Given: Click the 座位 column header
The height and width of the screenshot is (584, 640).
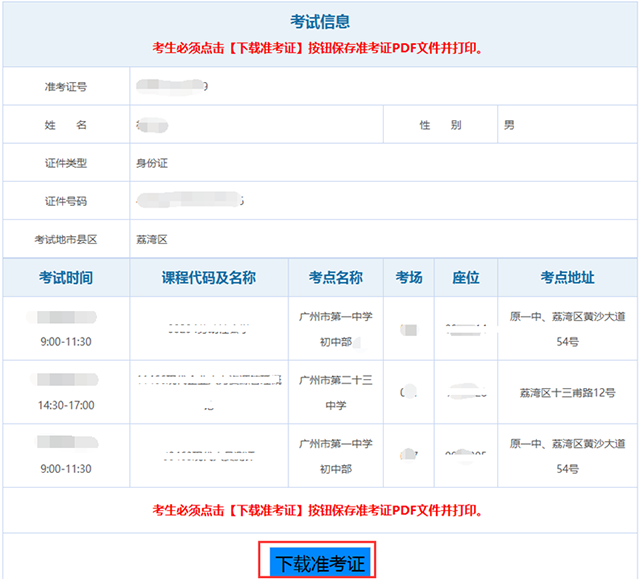Looking at the screenshot, I should 466,278.
